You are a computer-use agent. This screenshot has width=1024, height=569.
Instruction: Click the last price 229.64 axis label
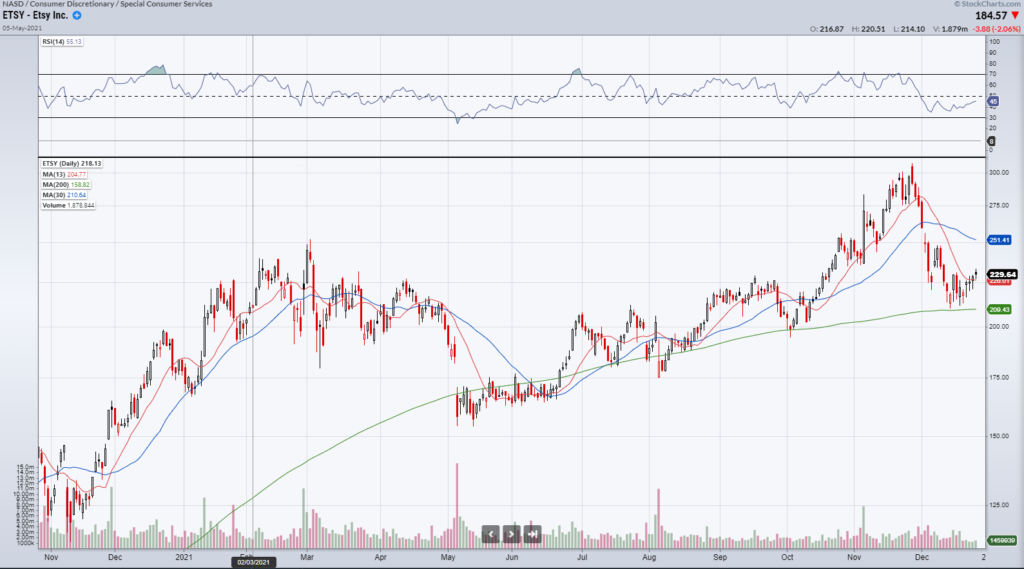coord(1001,274)
